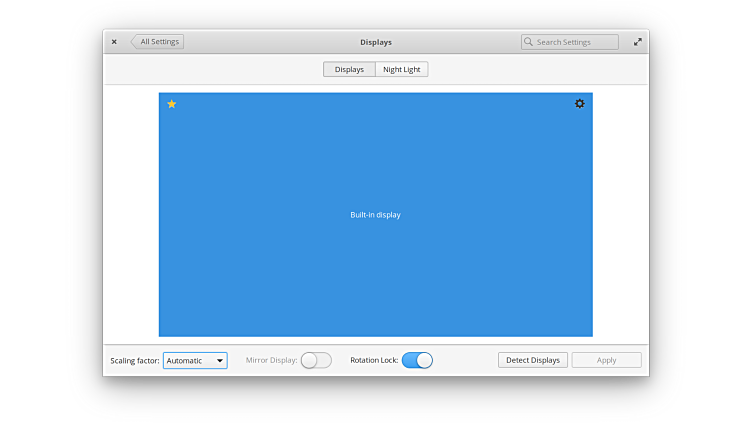Click the "Scaling factor:" label
752x423 pixels.
[x=135, y=360]
